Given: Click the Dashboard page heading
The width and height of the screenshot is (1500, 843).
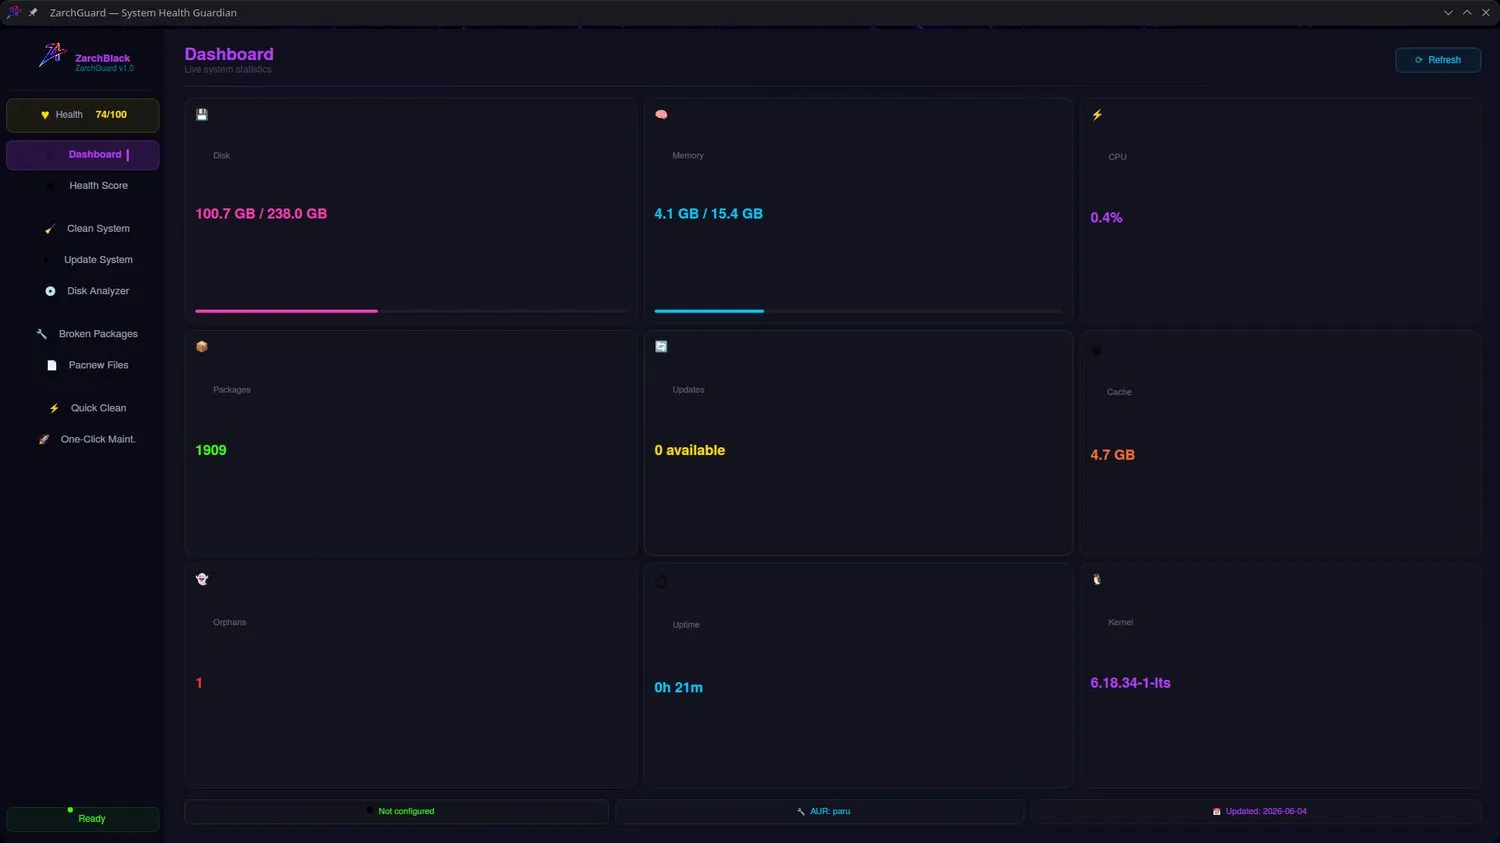Looking at the screenshot, I should click(x=229, y=54).
